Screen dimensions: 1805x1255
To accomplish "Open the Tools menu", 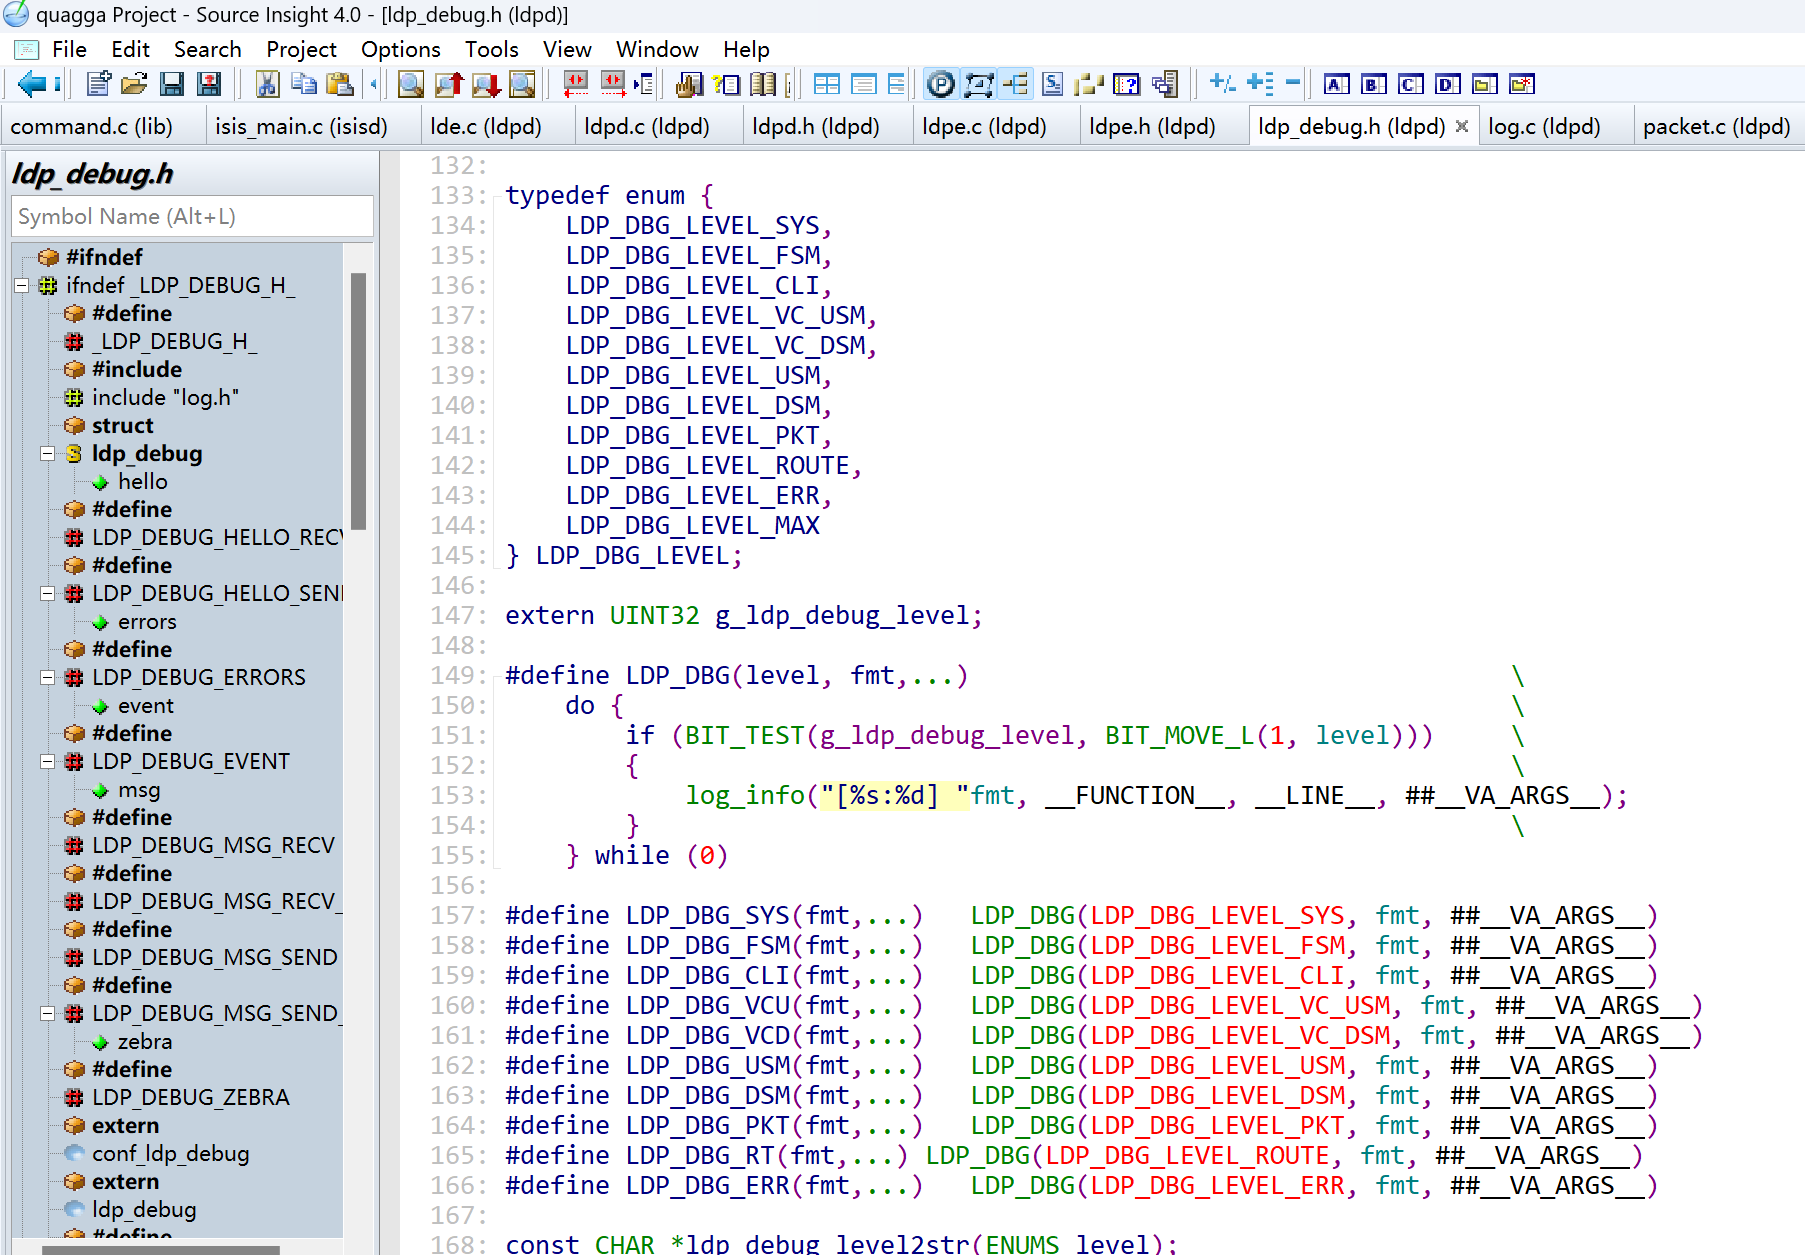I will tap(491, 49).
